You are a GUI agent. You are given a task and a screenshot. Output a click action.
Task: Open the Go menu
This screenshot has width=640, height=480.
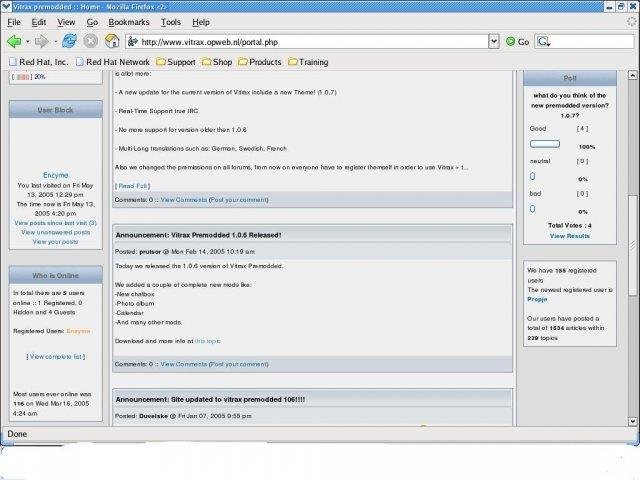(92, 22)
